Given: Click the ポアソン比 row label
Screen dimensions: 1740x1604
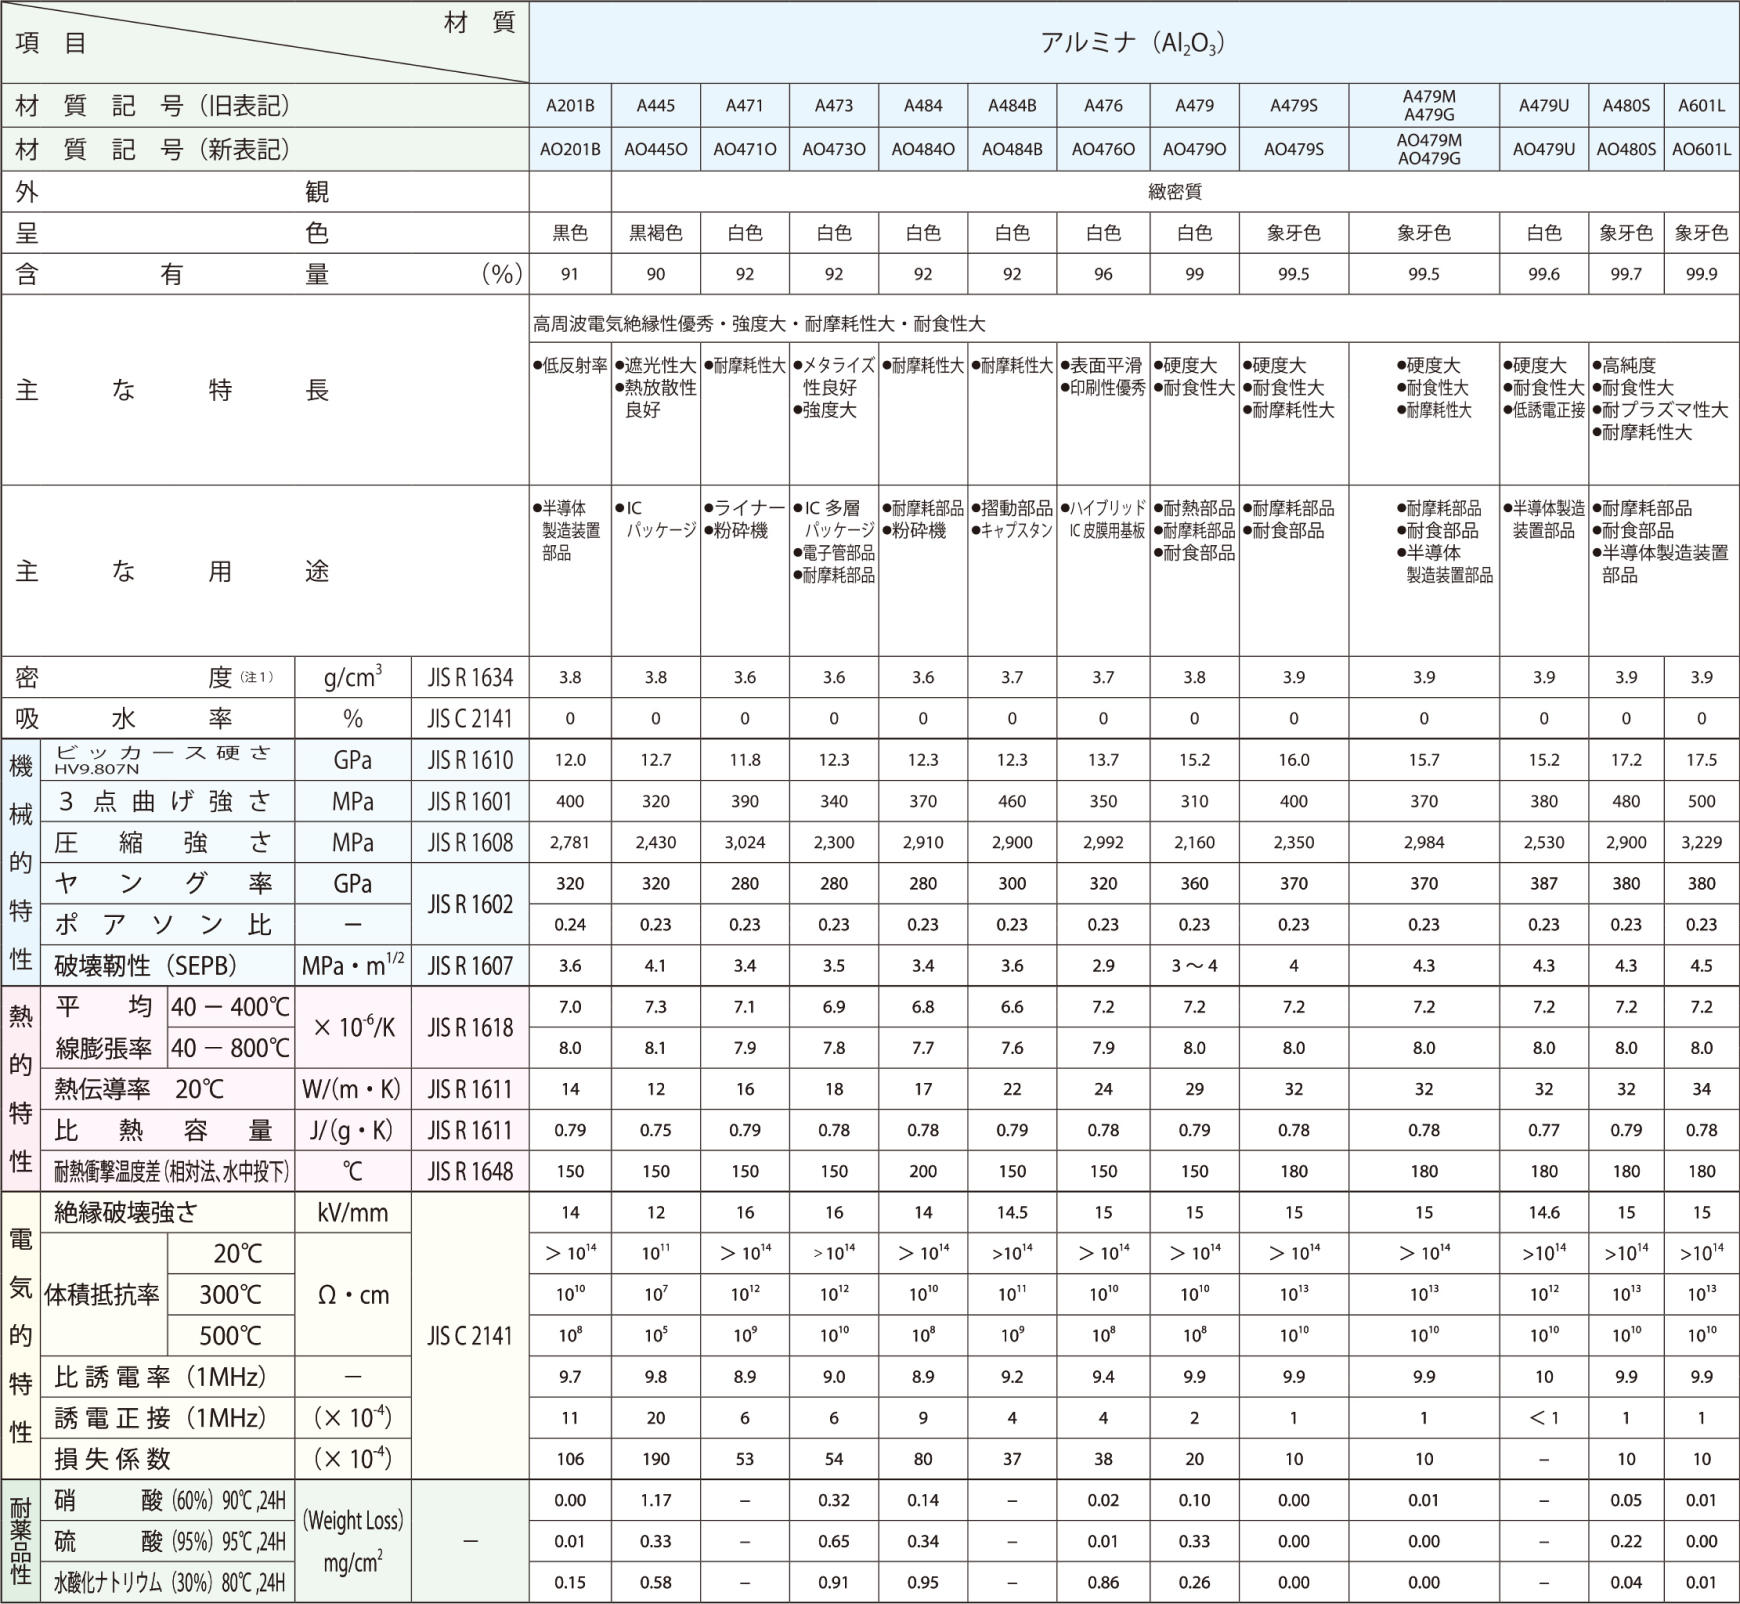Looking at the screenshot, I should click(163, 925).
